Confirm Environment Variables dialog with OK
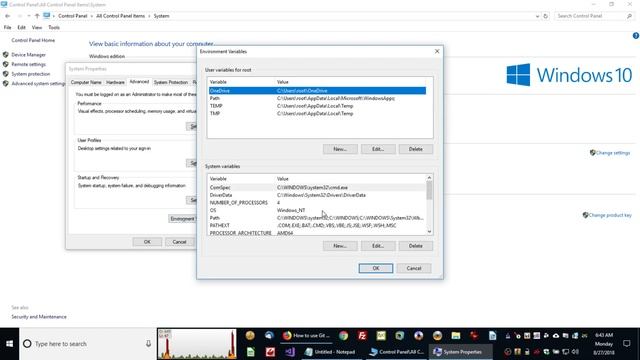Image resolution: width=640 pixels, height=360 pixels. click(376, 268)
